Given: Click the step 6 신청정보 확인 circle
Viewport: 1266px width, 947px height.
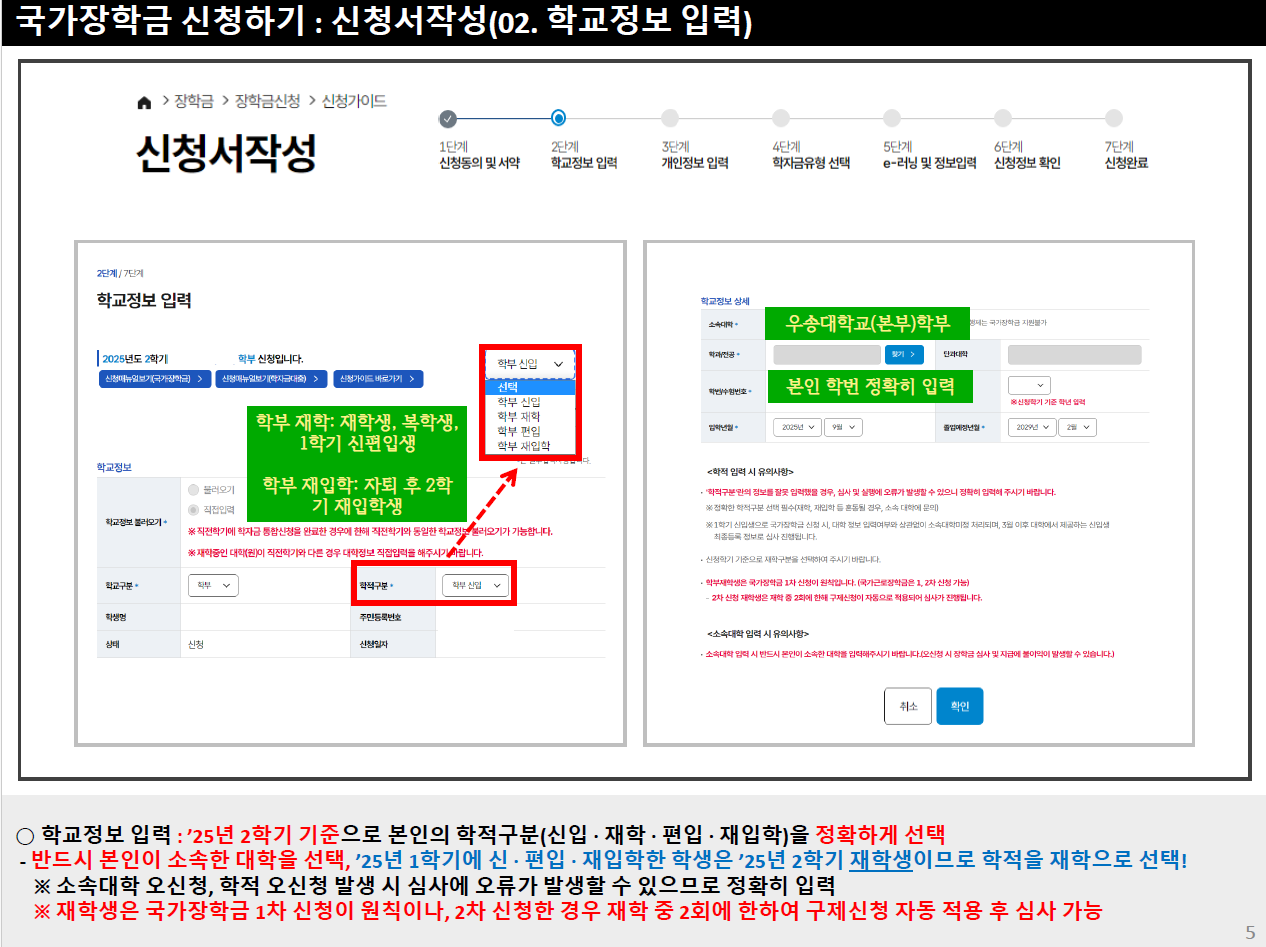Looking at the screenshot, I should coord(1003,119).
